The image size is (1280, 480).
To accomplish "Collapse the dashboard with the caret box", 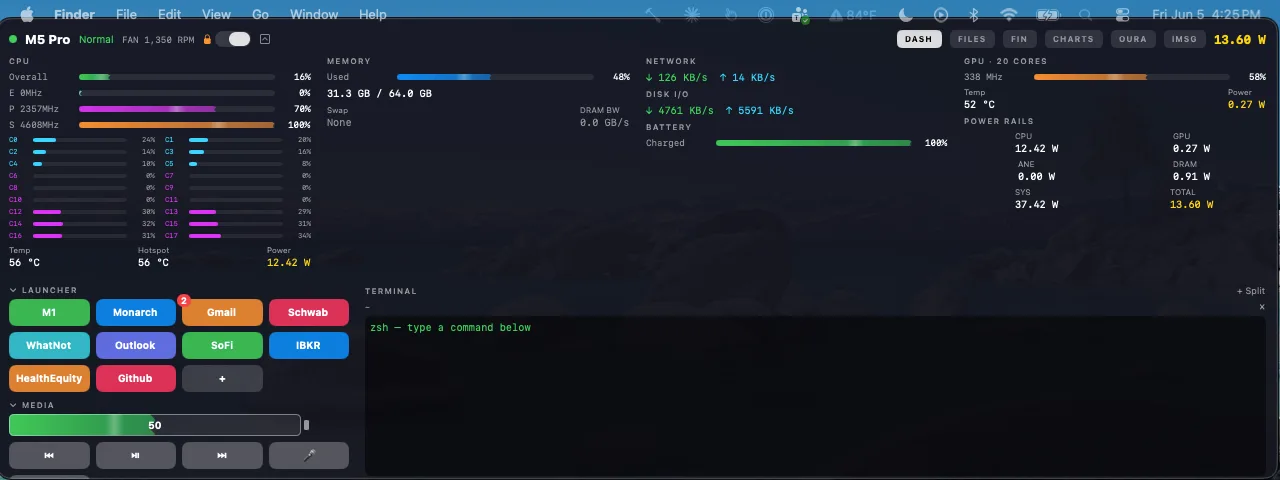I will 264,39.
